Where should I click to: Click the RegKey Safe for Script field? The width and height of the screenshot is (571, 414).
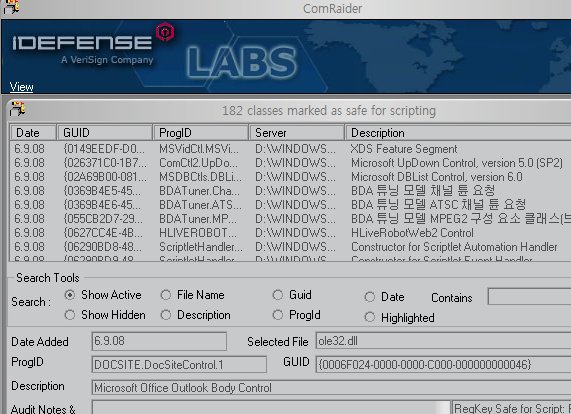click(x=512, y=408)
